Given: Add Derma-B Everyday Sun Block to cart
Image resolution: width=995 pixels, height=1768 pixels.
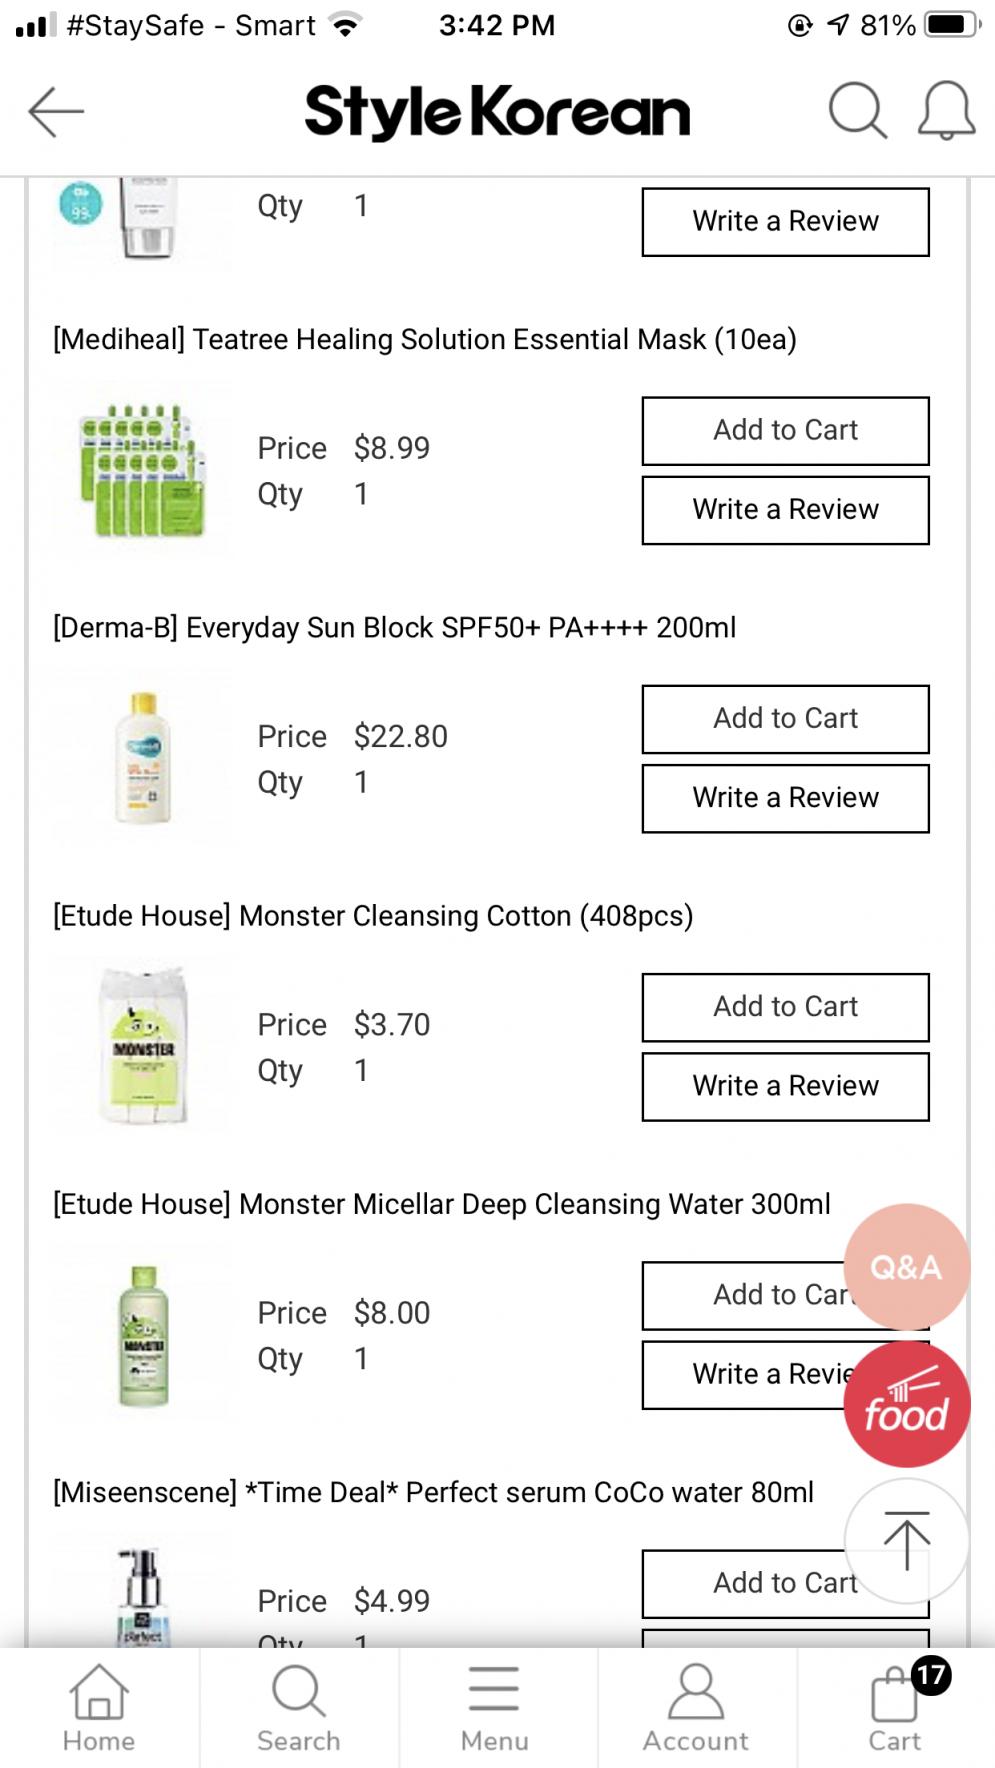Looking at the screenshot, I should point(785,719).
